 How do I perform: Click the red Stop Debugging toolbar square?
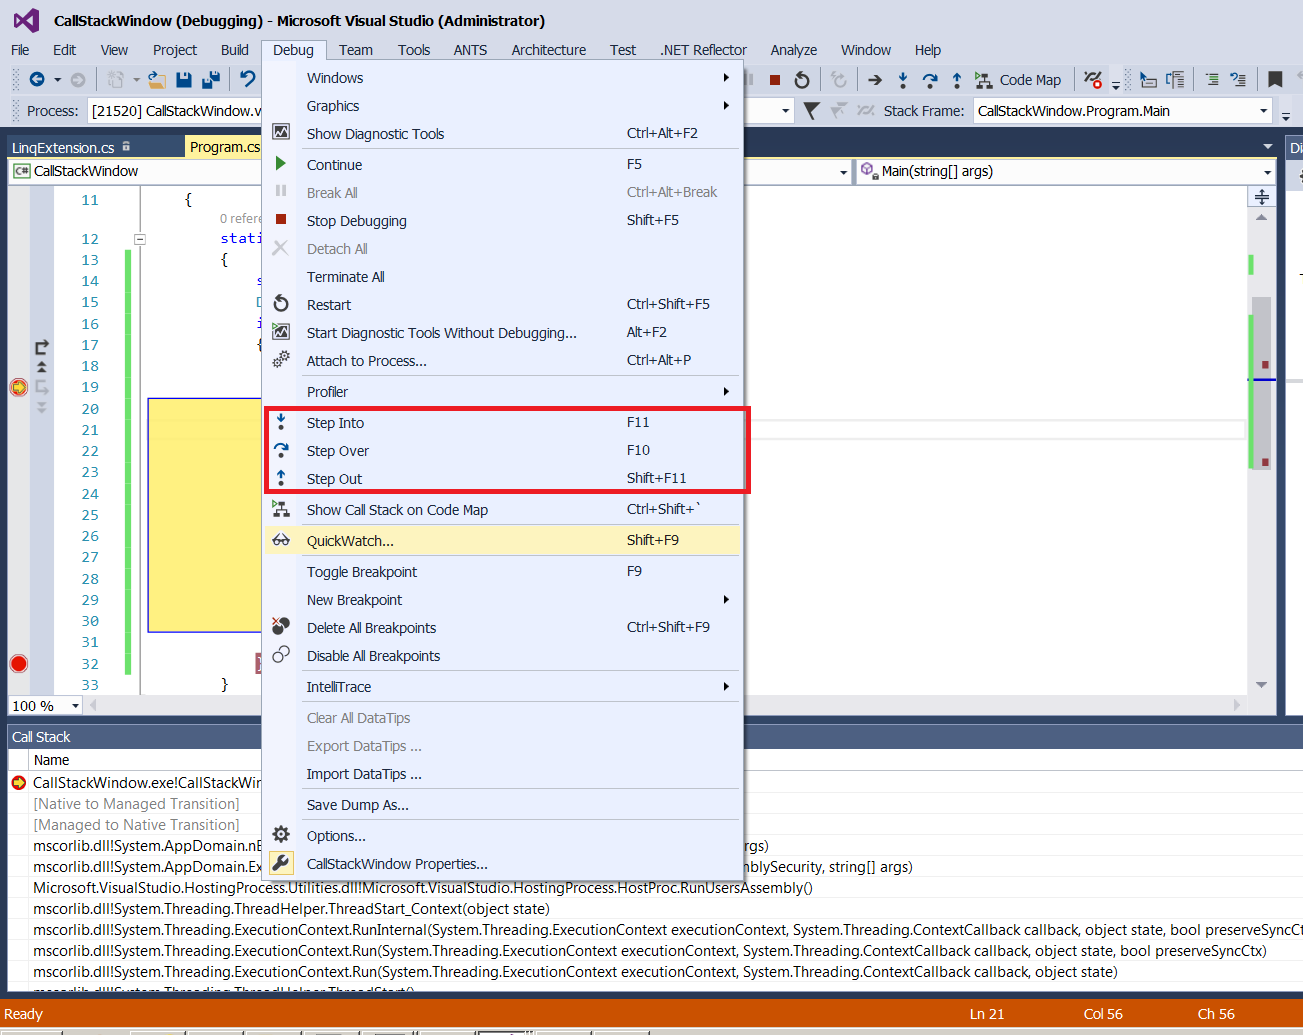point(775,79)
